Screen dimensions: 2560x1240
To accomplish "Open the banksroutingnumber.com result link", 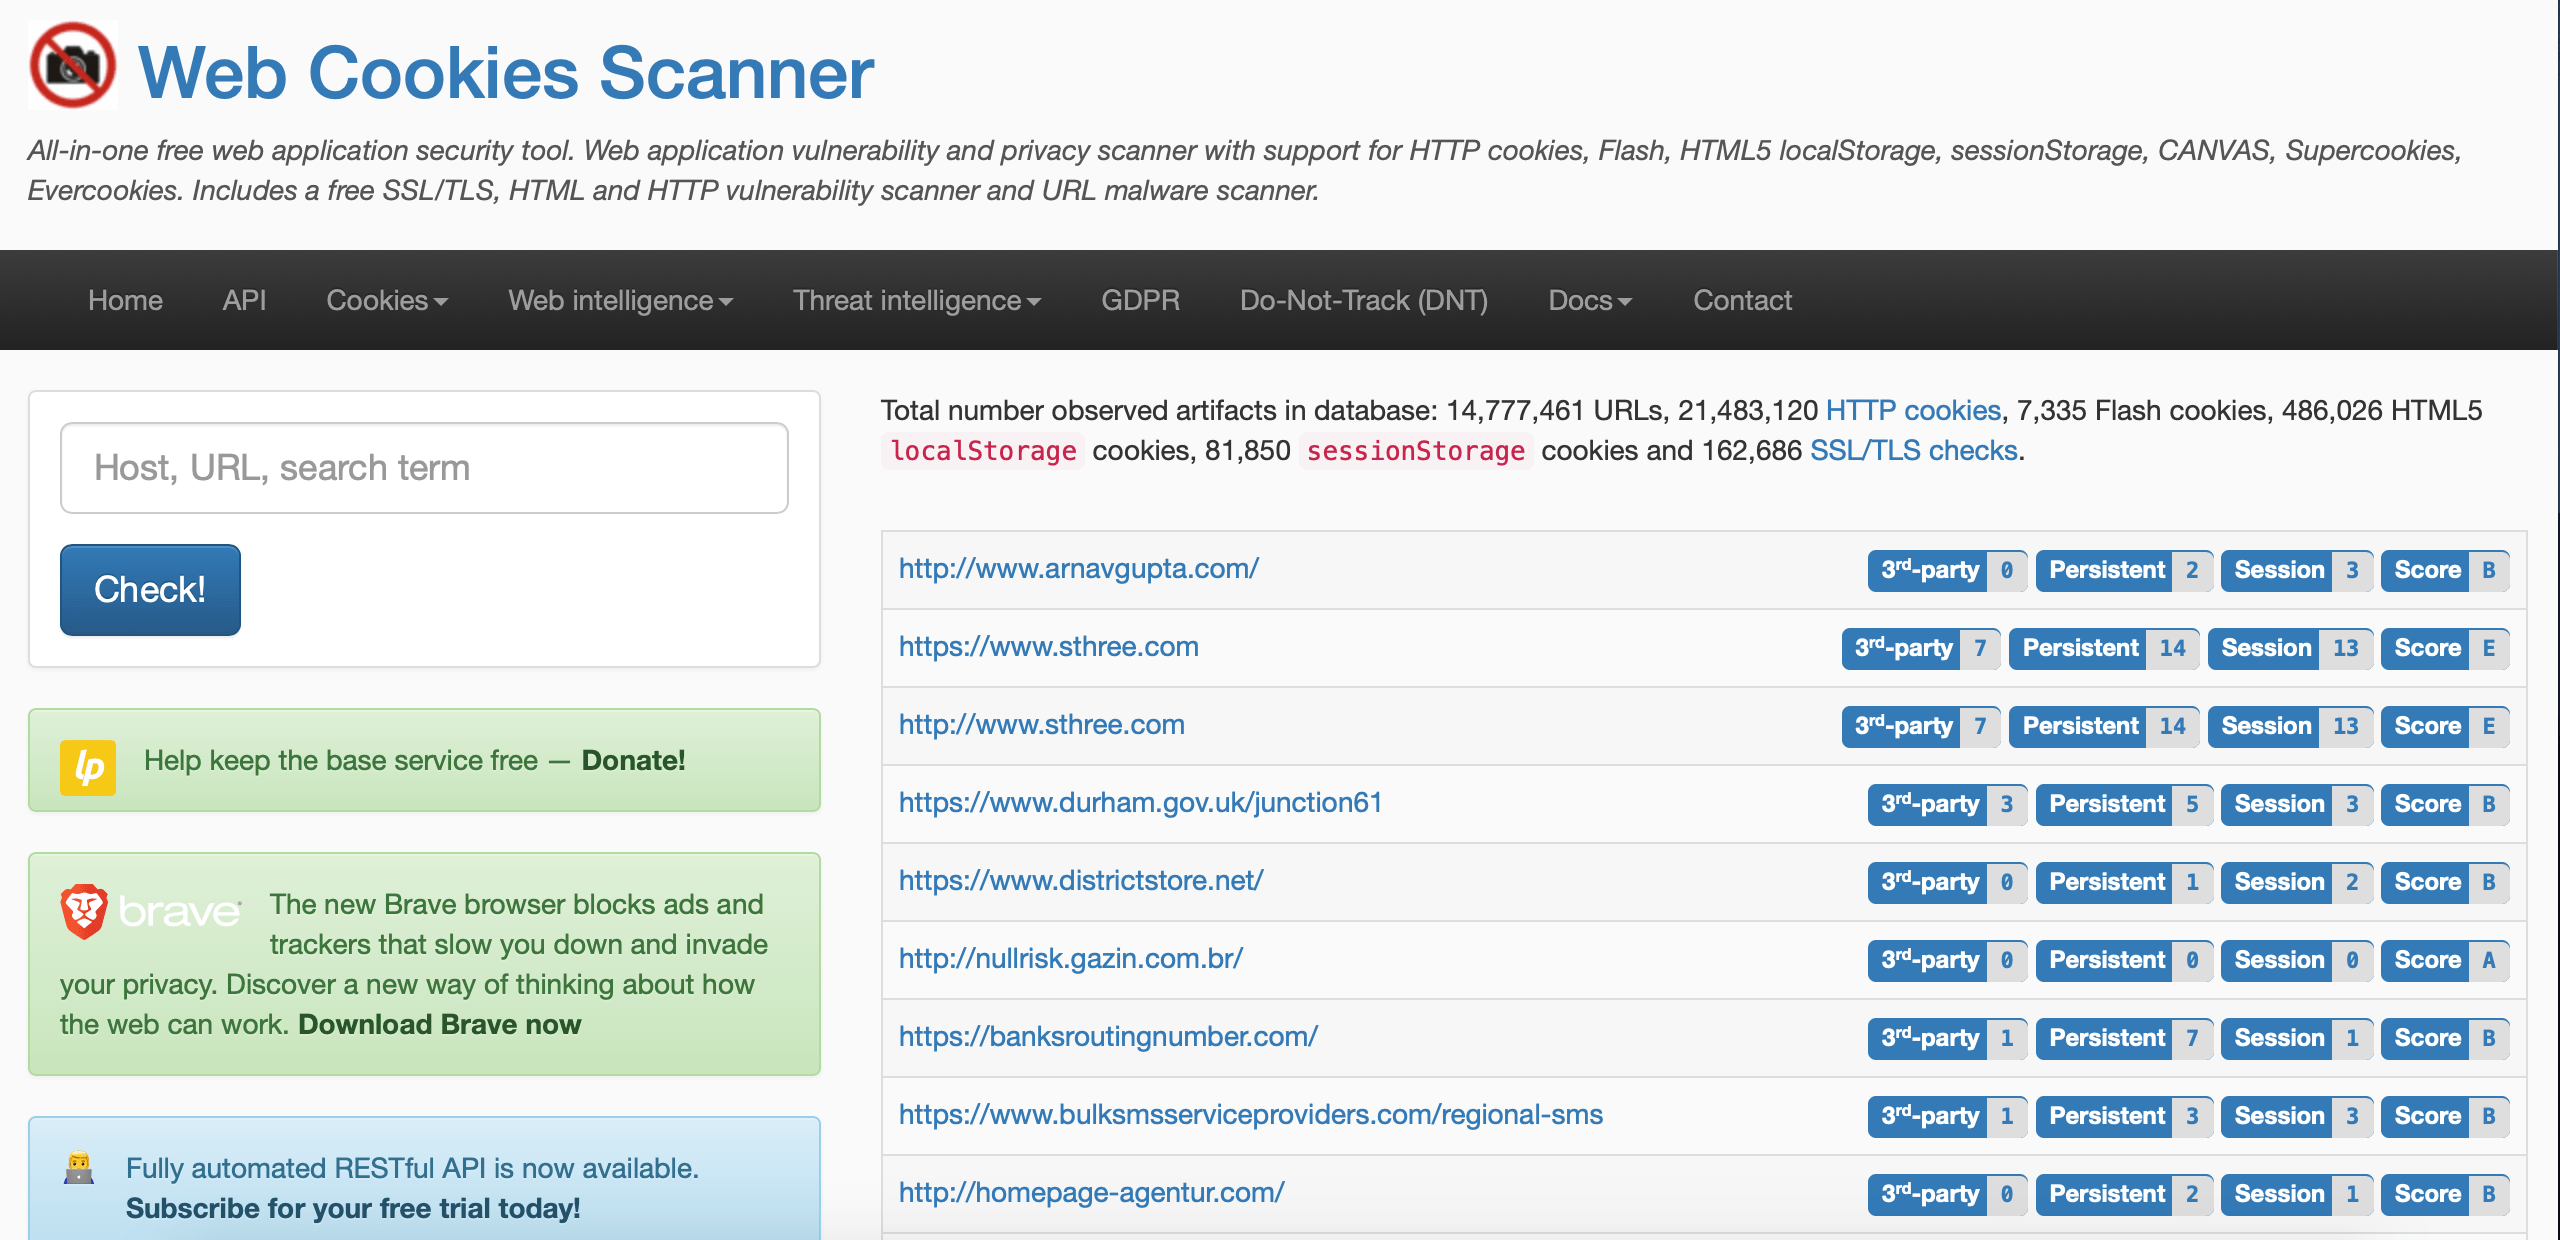I will pyautogui.click(x=1108, y=1036).
